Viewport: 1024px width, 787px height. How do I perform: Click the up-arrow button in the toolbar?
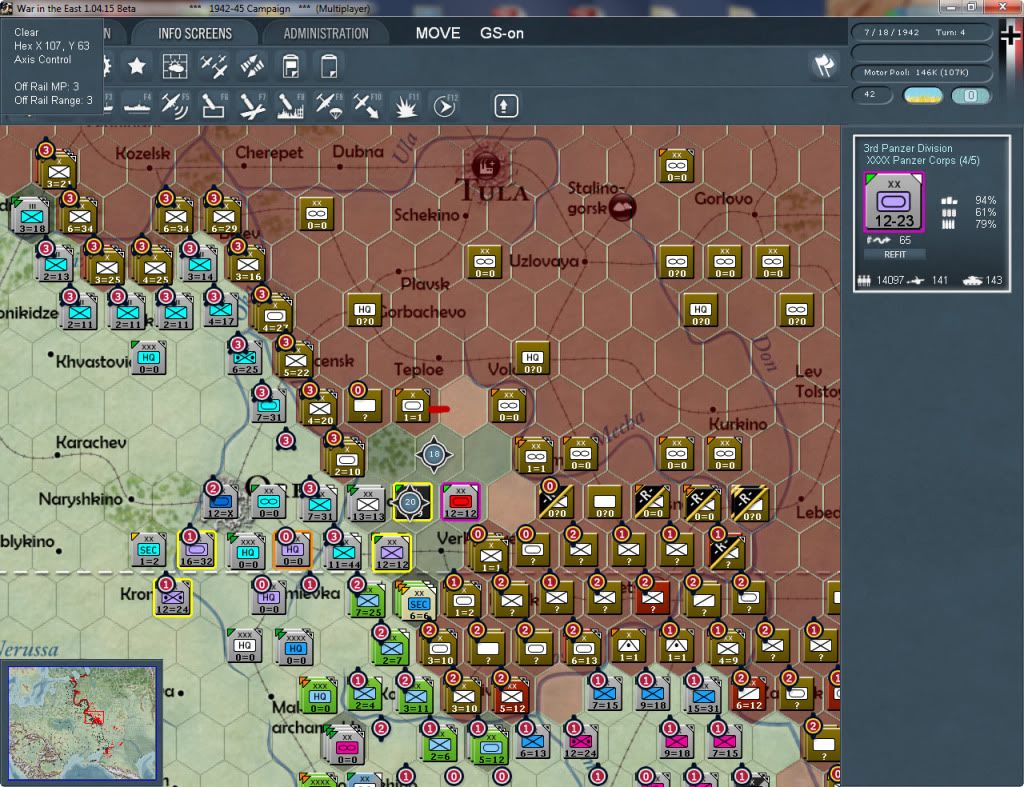pyautogui.click(x=505, y=106)
